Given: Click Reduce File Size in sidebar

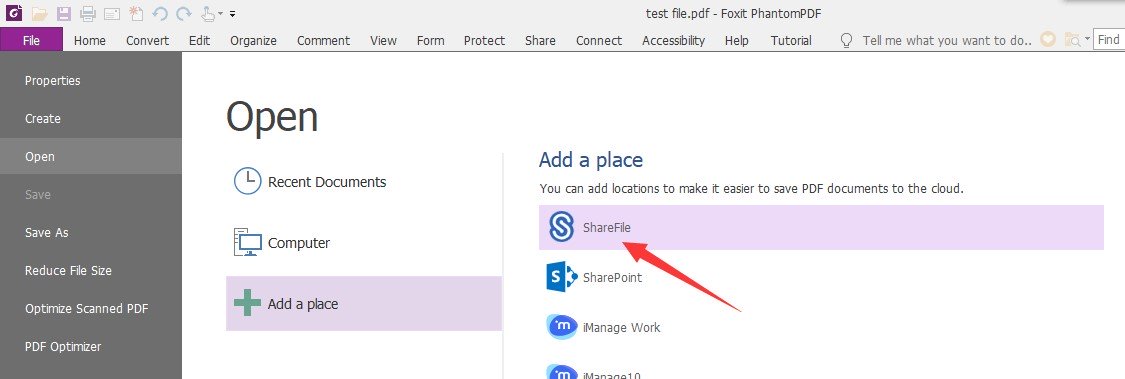Looking at the screenshot, I should pyautogui.click(x=68, y=271).
